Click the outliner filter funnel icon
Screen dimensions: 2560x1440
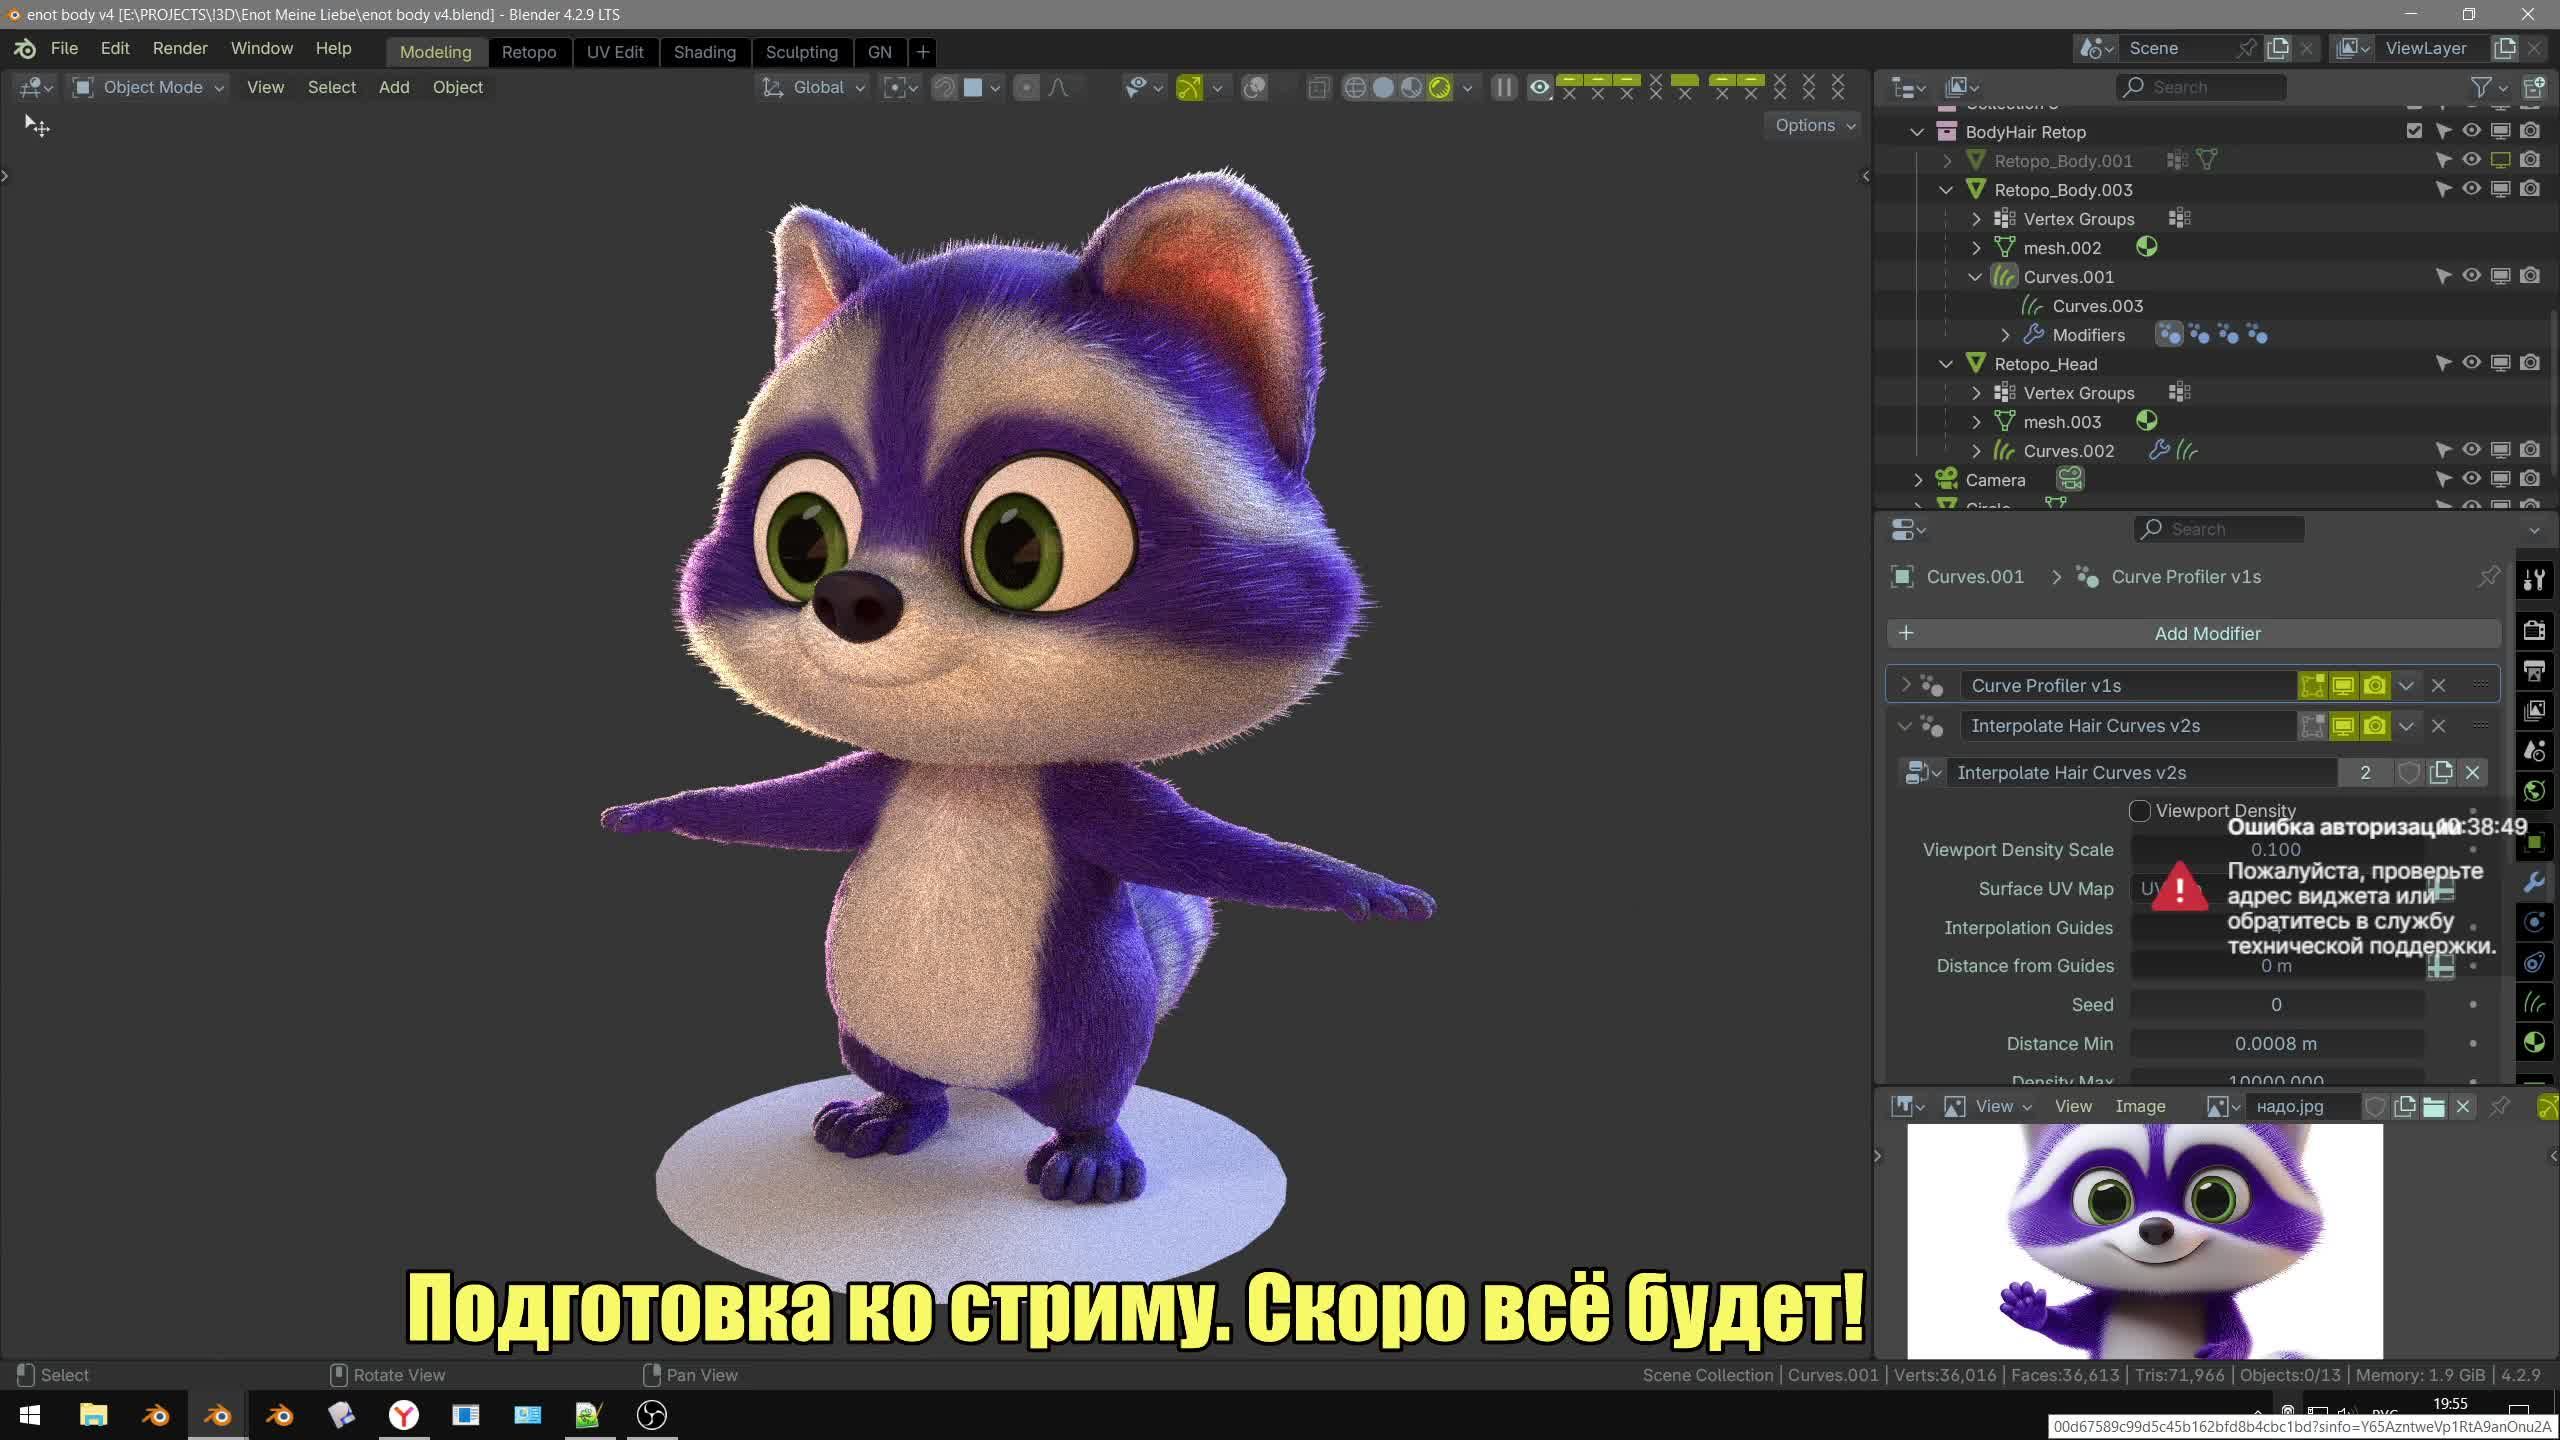pyautogui.click(x=2481, y=88)
